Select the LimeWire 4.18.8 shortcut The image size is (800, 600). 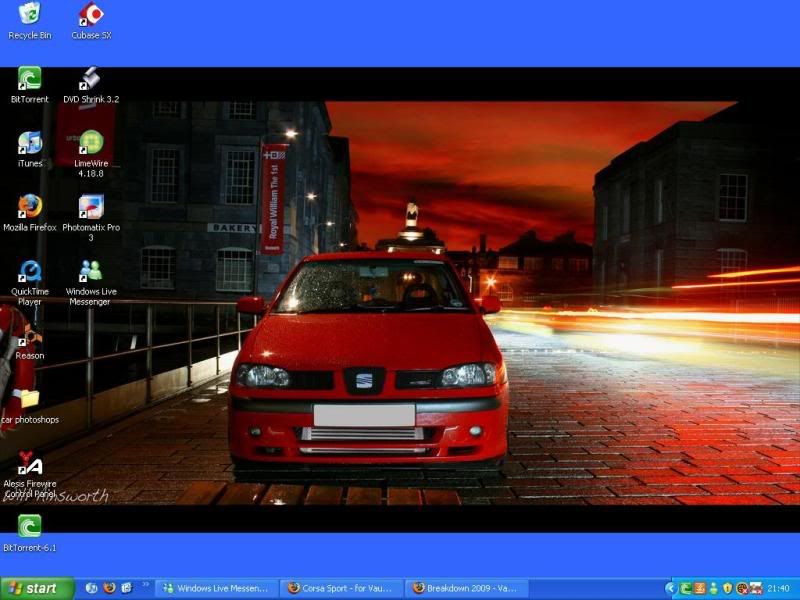(91, 143)
